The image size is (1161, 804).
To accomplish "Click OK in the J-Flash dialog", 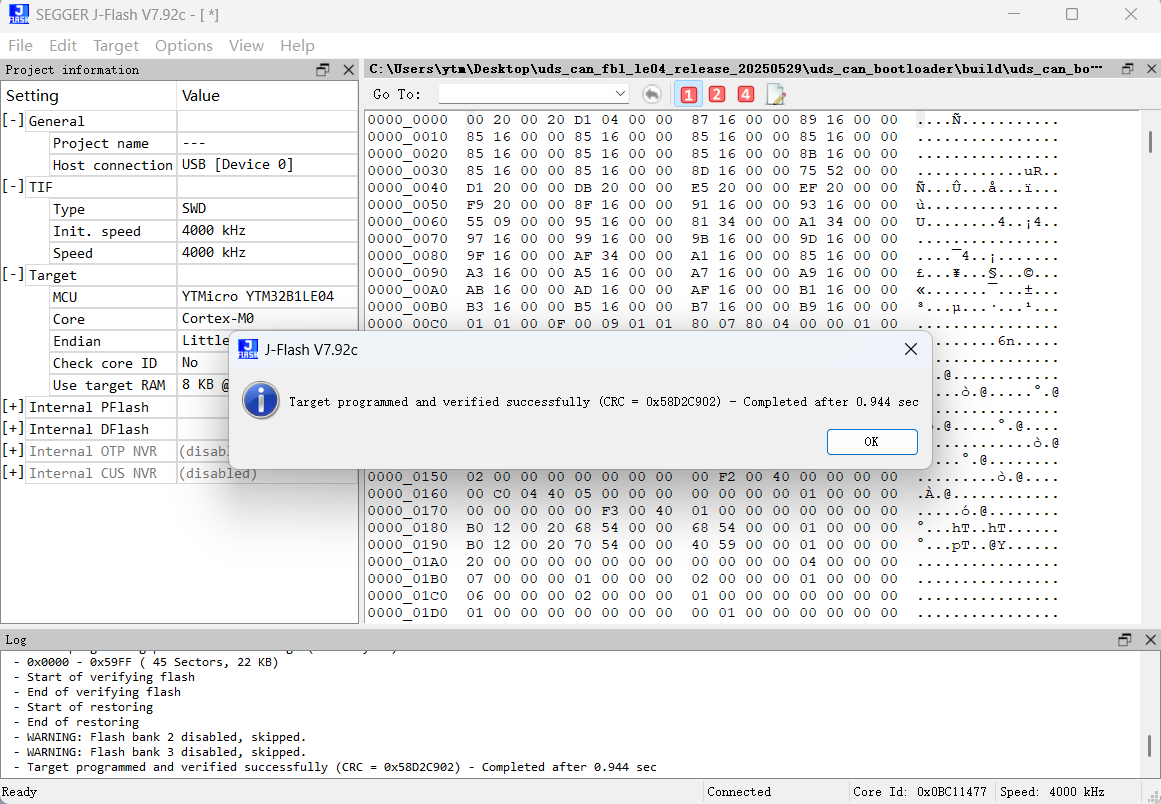I will pos(871,441).
